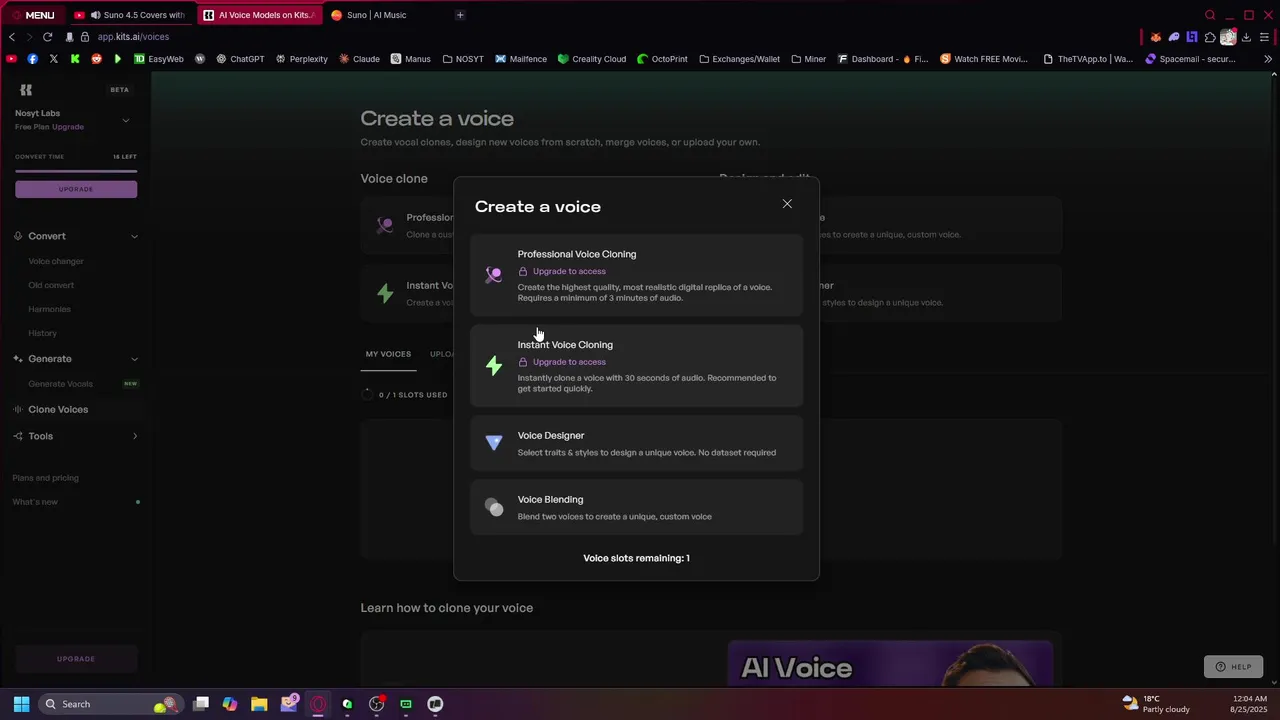This screenshot has height=720, width=1280.
Task: Click the blue triangle Voice Designer icon
Action: pyautogui.click(x=494, y=443)
